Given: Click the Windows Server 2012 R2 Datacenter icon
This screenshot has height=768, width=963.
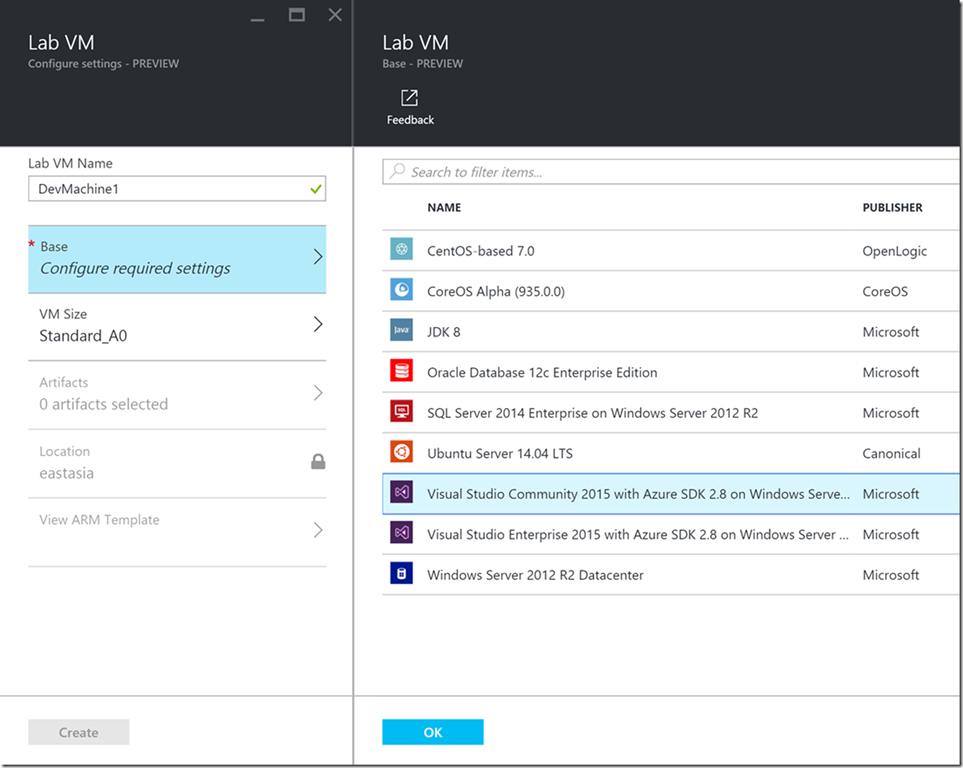Looking at the screenshot, I should 401,574.
